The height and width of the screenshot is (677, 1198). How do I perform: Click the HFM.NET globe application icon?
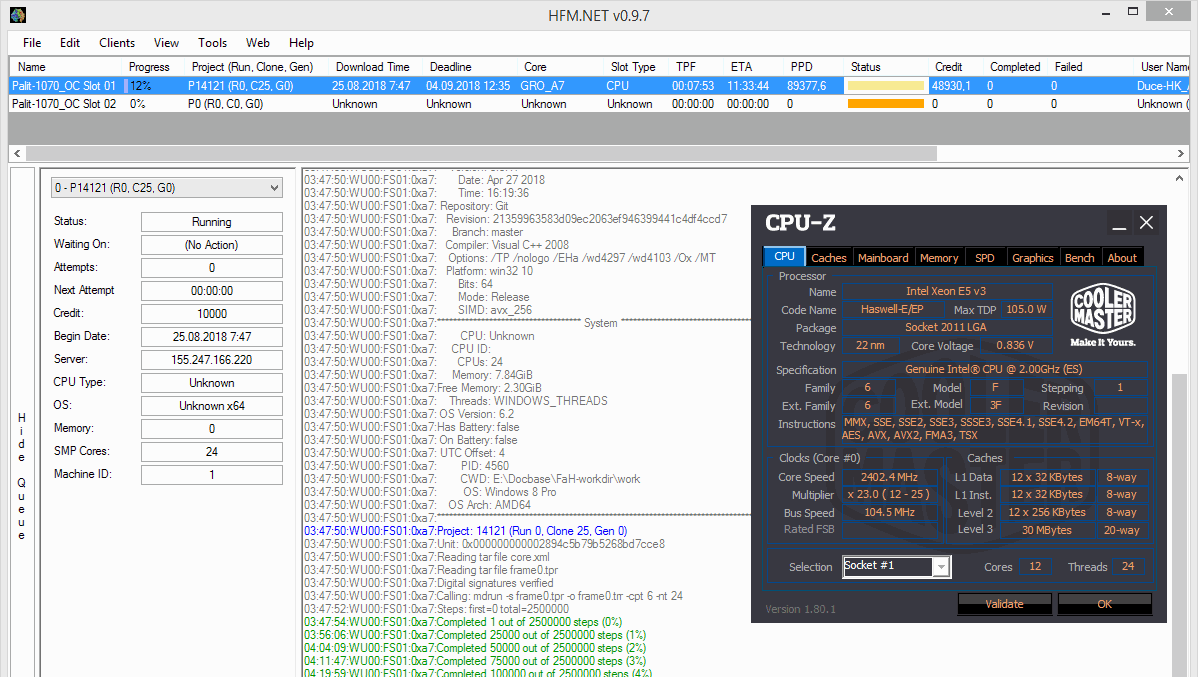tap(18, 15)
